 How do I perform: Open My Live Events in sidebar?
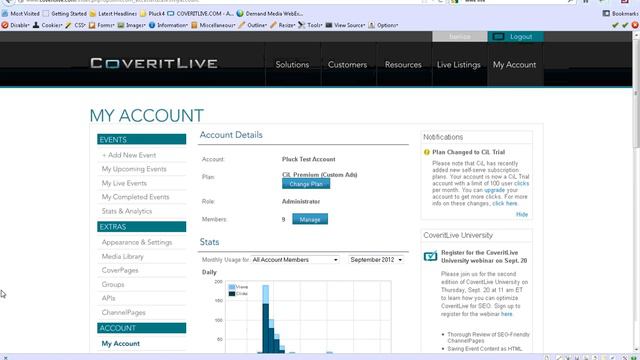click(x=124, y=183)
